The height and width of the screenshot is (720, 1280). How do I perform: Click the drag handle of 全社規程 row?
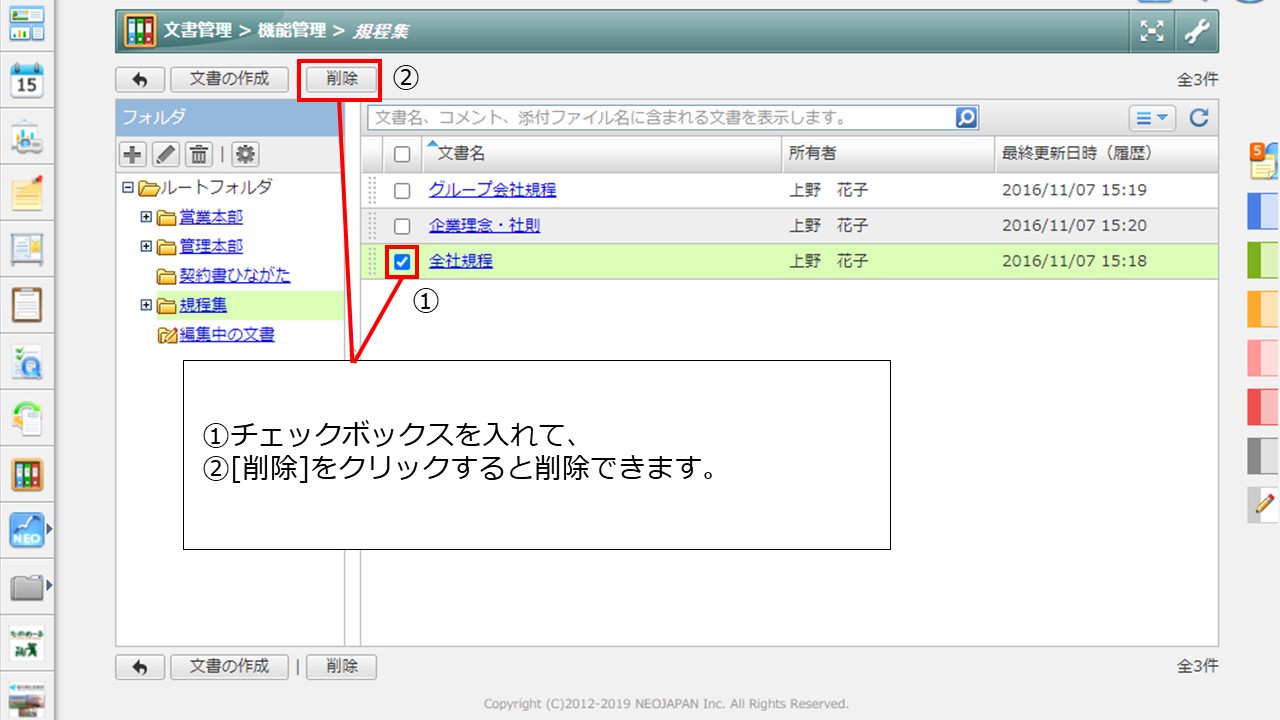pyautogui.click(x=373, y=262)
